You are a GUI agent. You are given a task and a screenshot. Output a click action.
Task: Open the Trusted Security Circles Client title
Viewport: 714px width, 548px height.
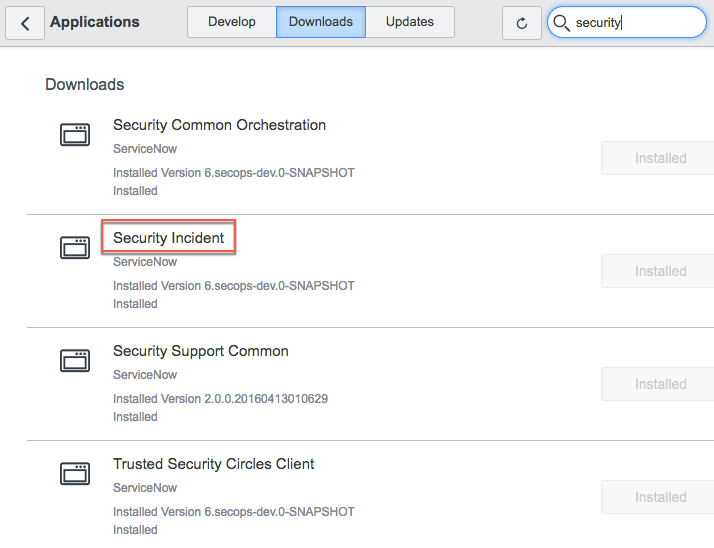pos(214,464)
